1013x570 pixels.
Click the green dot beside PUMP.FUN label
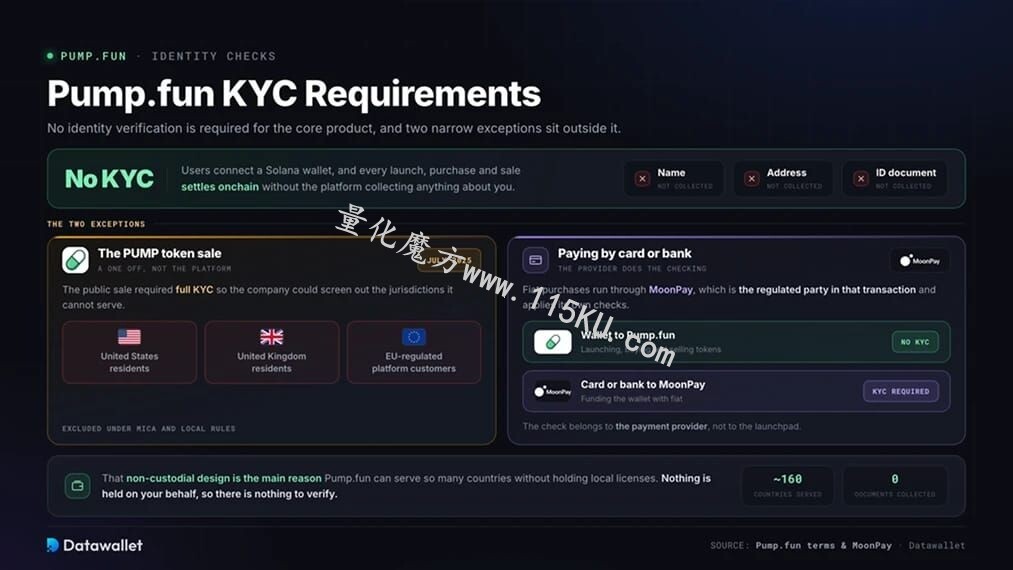pos(50,56)
